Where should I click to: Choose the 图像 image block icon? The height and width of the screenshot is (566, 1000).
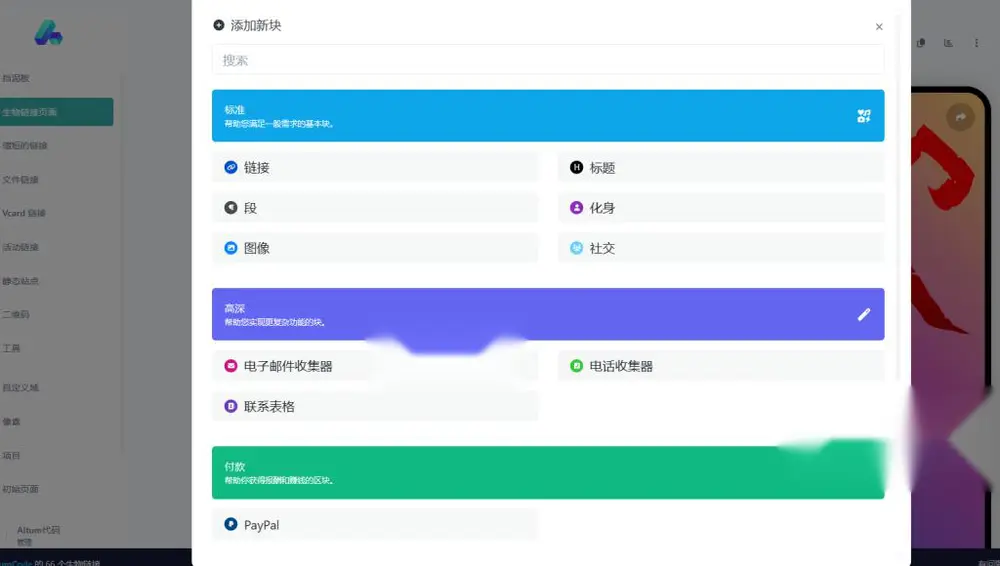coord(231,248)
